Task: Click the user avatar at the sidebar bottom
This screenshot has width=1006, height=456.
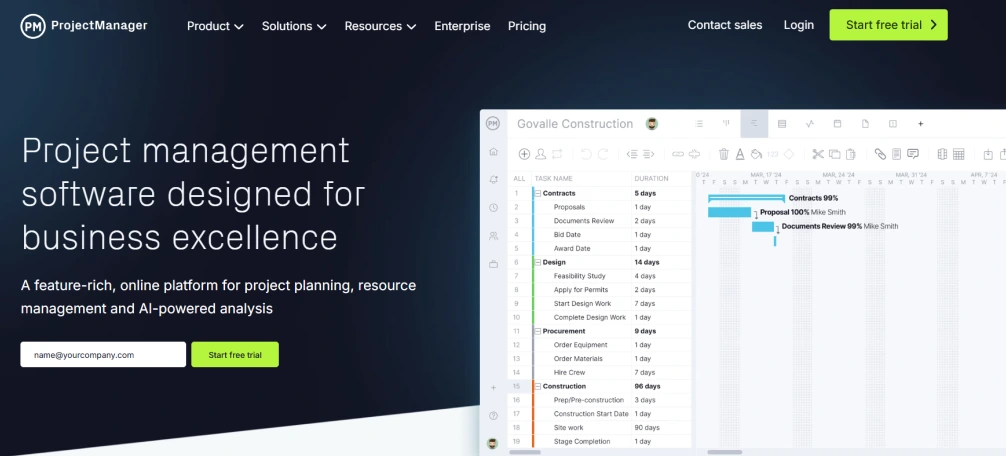Action: 493,443
